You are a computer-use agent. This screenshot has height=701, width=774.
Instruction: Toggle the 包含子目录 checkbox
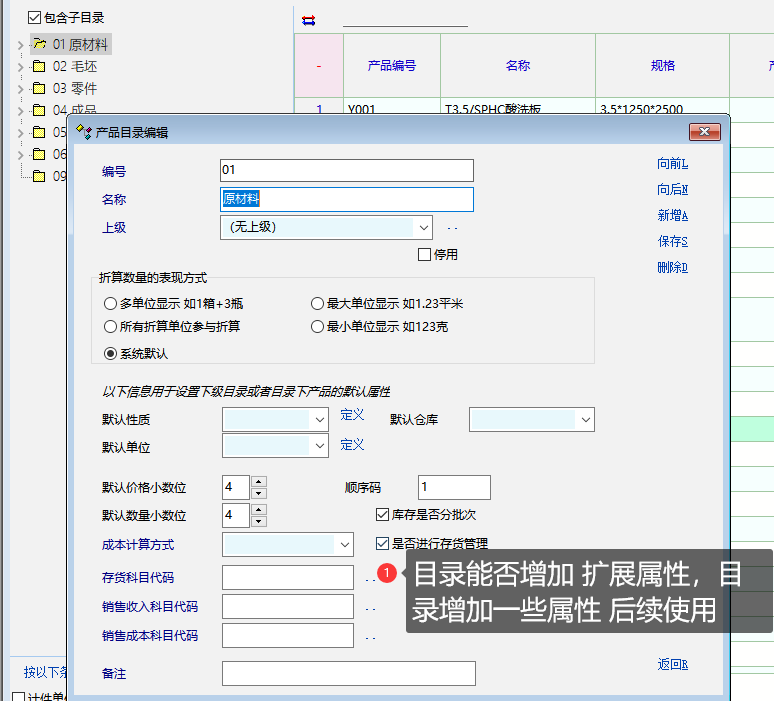[x=35, y=17]
